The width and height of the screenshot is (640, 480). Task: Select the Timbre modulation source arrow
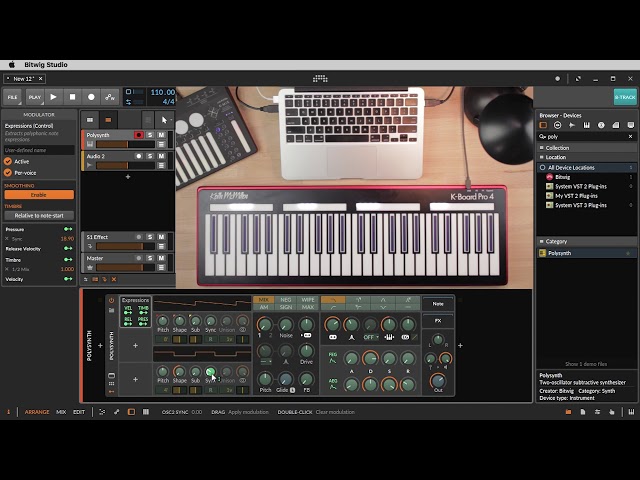pos(68,260)
